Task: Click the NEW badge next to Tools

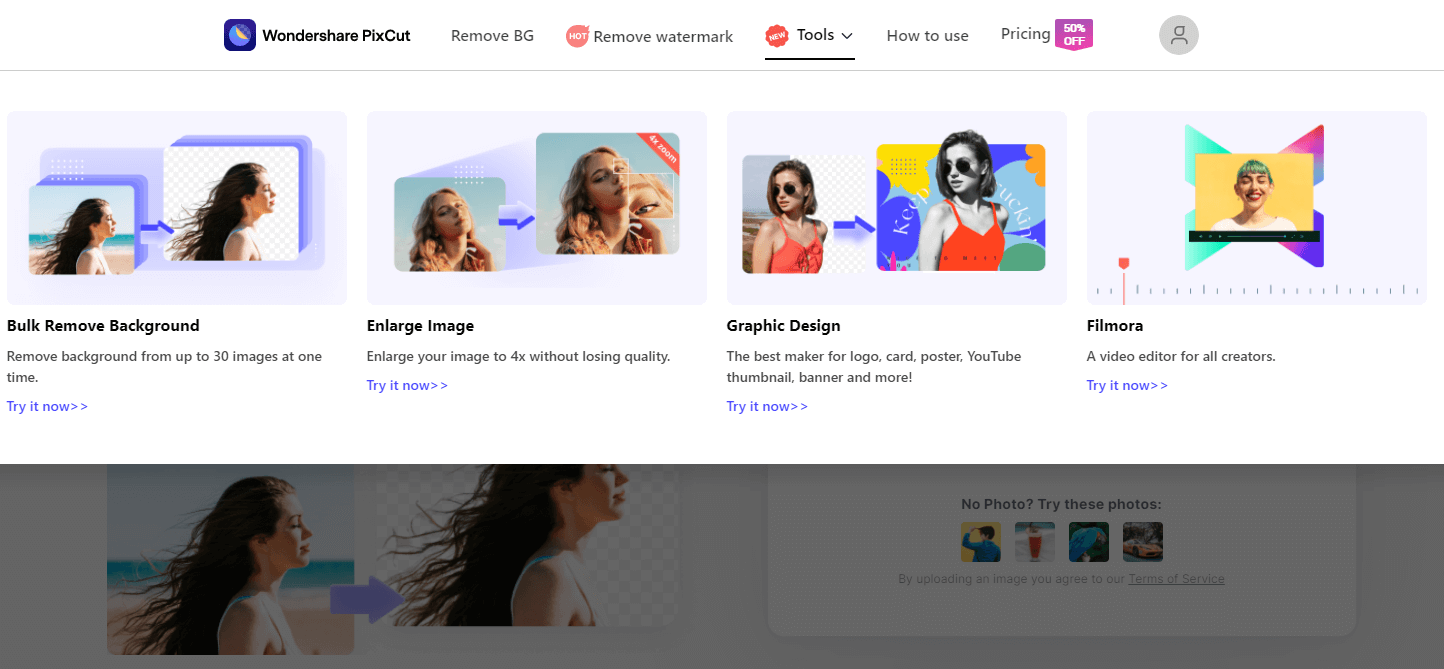Action: point(777,36)
